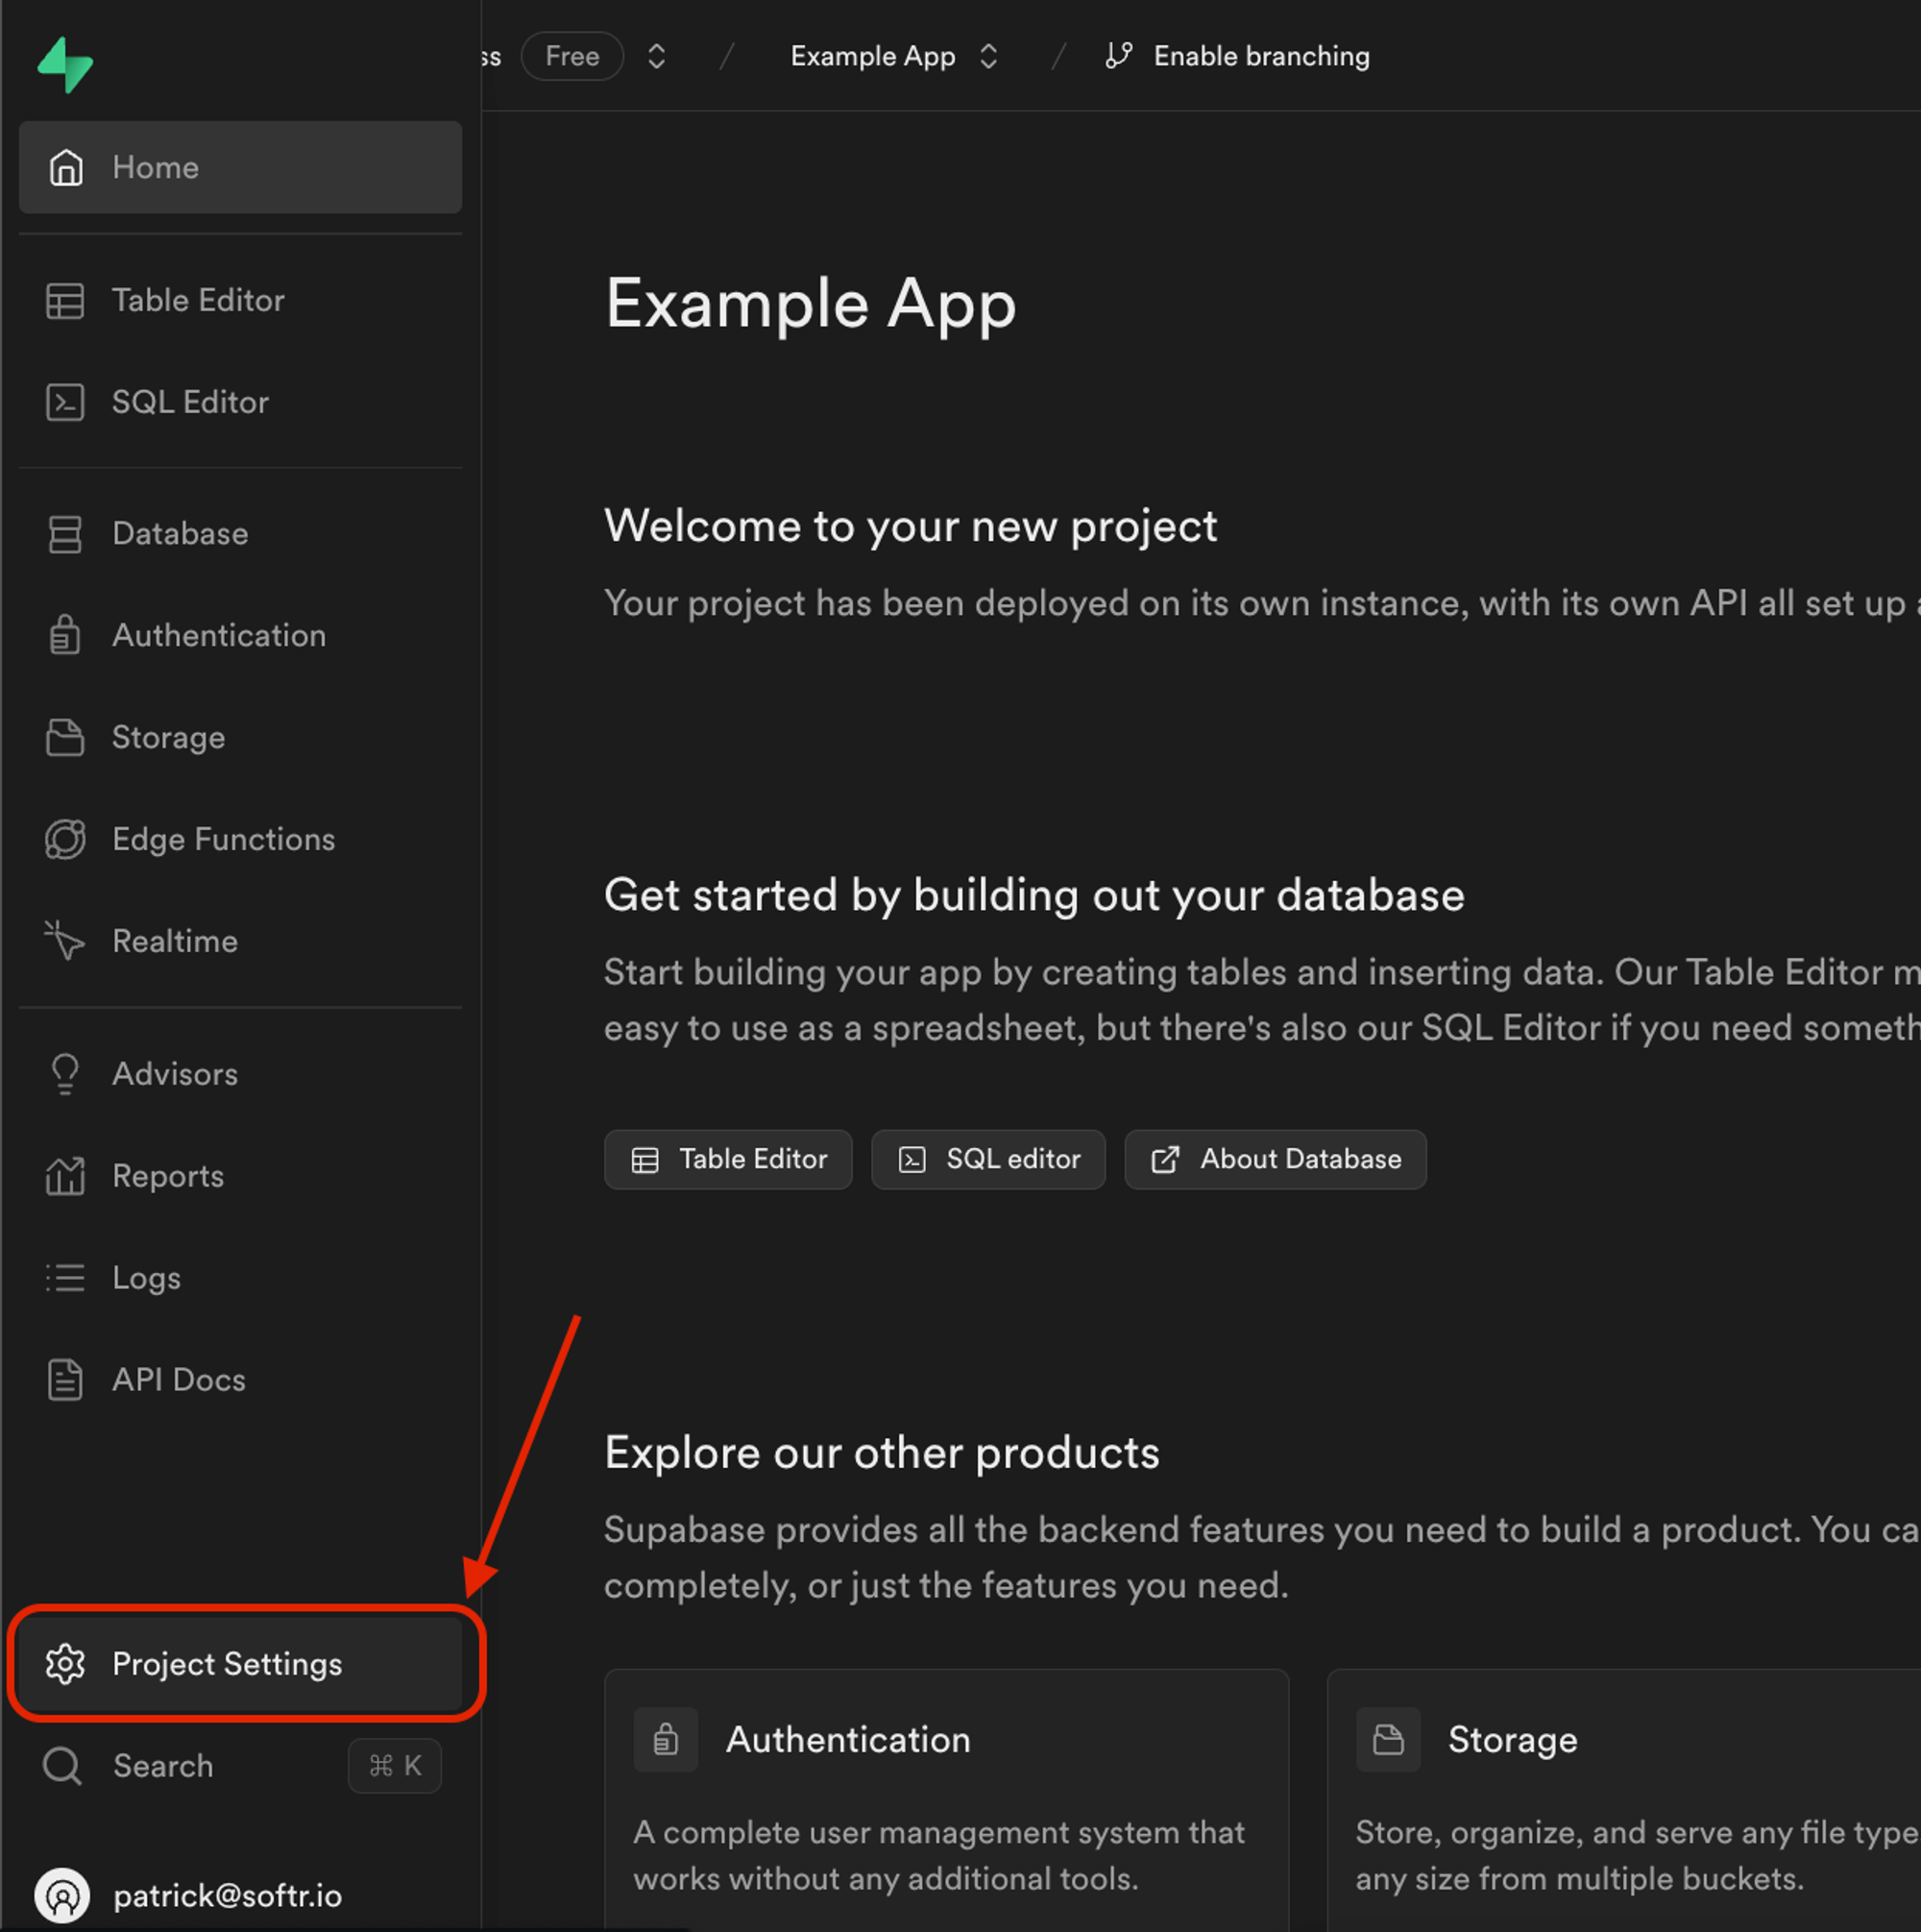Screen dimensions: 1921x1932
Task: Click the API Docs sidebar item
Action: click(180, 1378)
